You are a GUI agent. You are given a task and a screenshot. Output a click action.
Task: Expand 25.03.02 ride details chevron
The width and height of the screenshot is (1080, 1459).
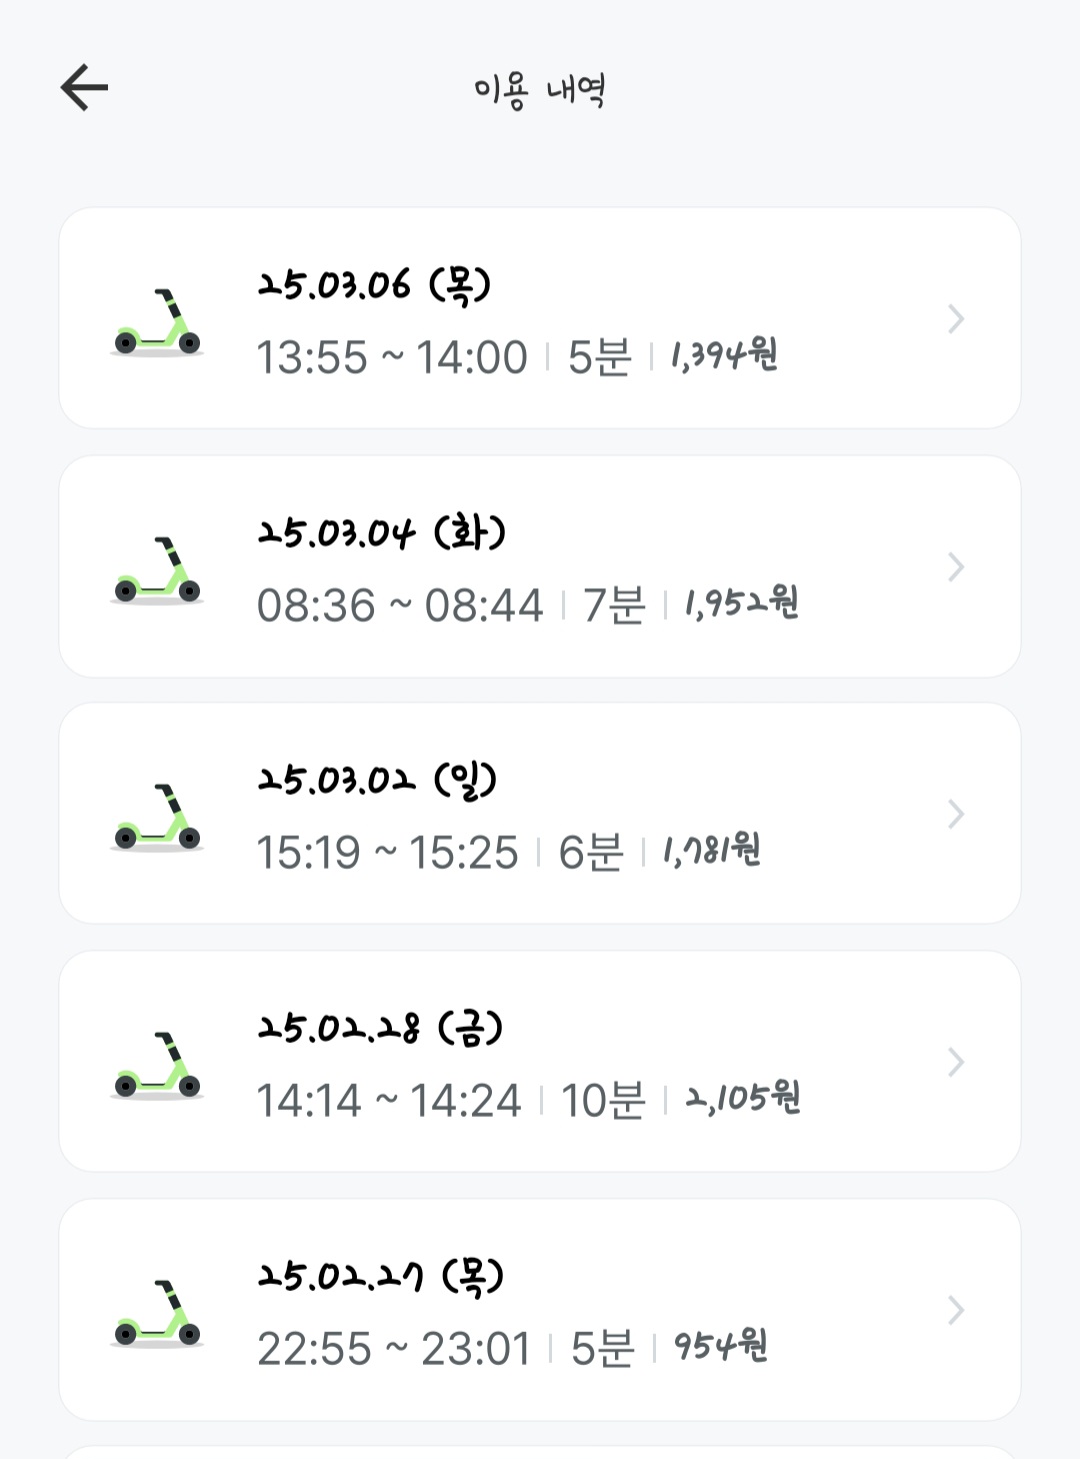point(956,814)
